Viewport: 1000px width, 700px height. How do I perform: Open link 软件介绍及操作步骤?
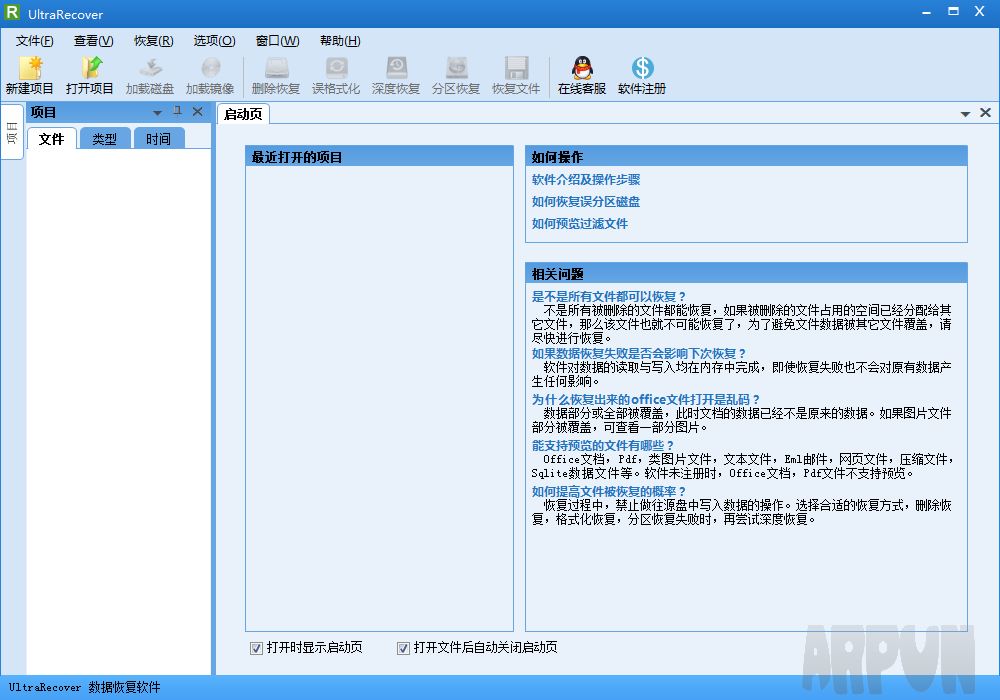click(x=586, y=180)
